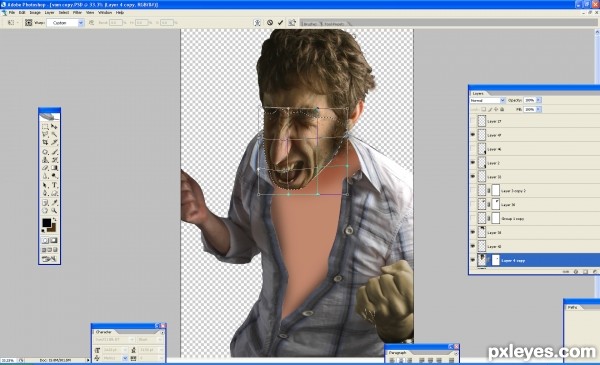Click the layer mask thumbnail of Layer 4 copy

click(496, 260)
